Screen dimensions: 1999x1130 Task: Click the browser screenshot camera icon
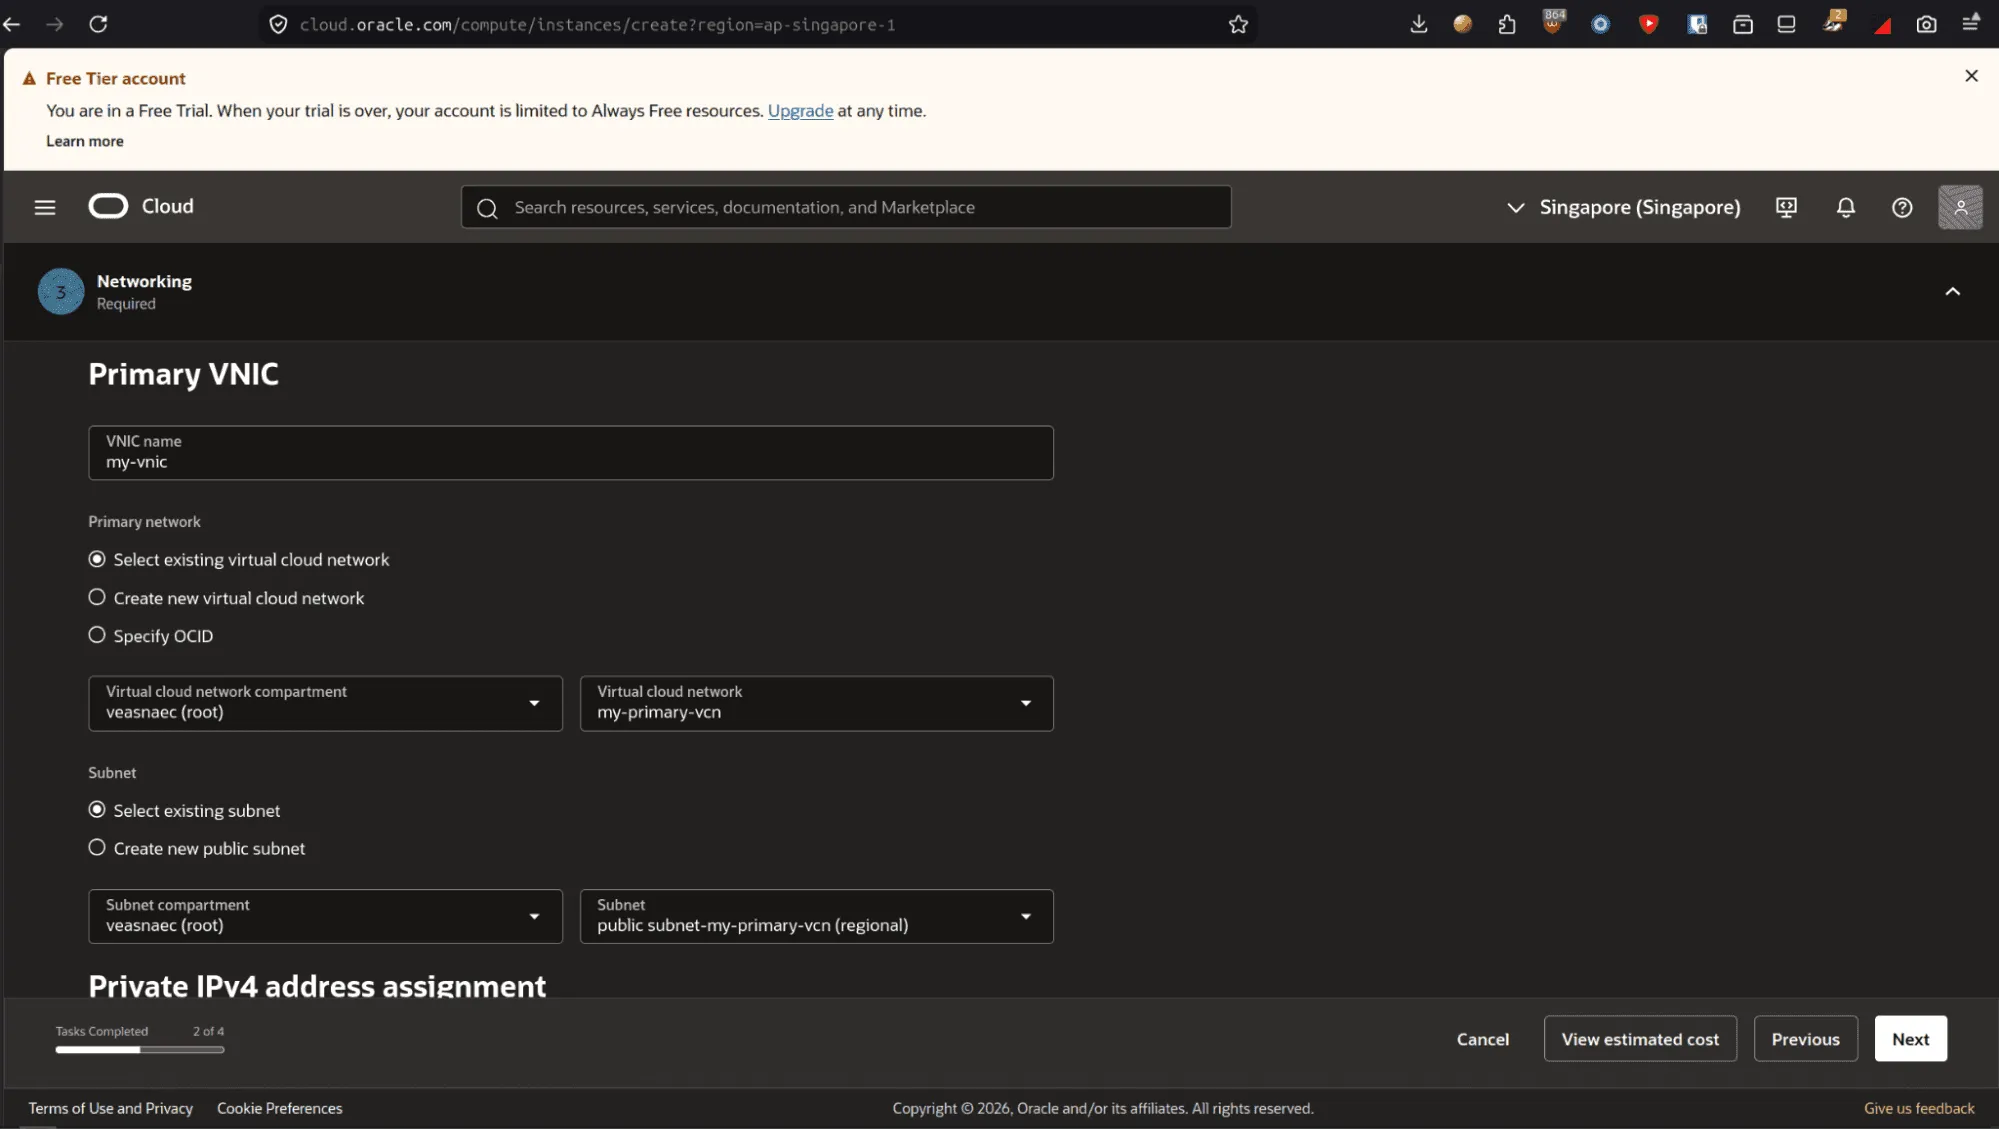coord(1926,24)
